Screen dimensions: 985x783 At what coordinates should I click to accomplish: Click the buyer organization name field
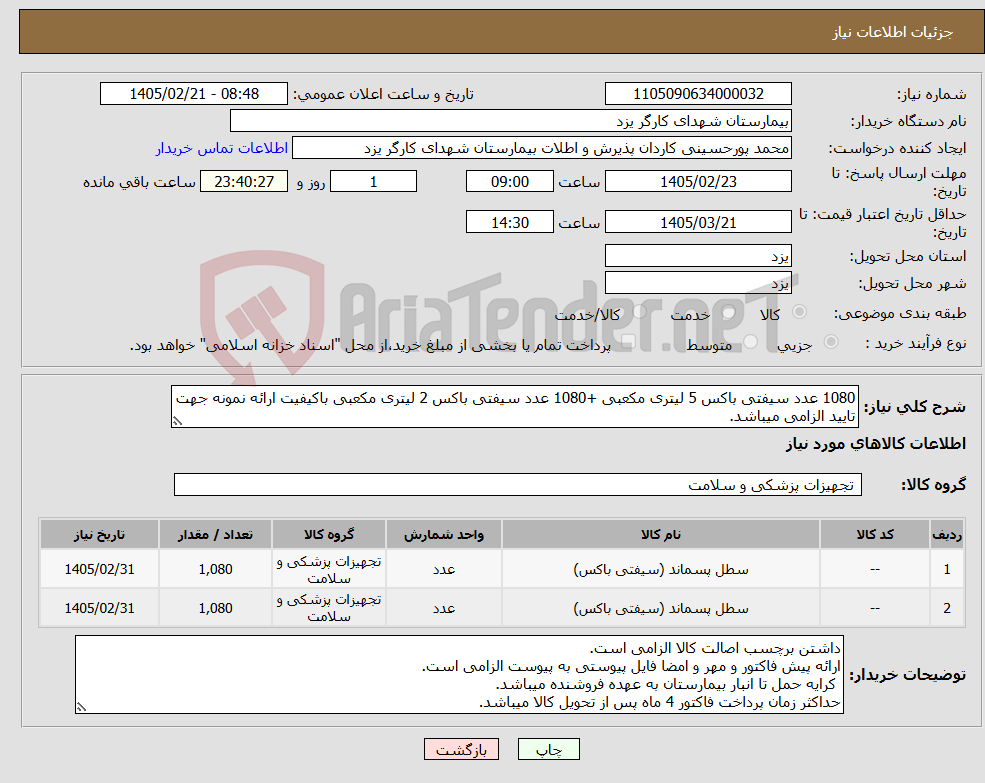511,121
